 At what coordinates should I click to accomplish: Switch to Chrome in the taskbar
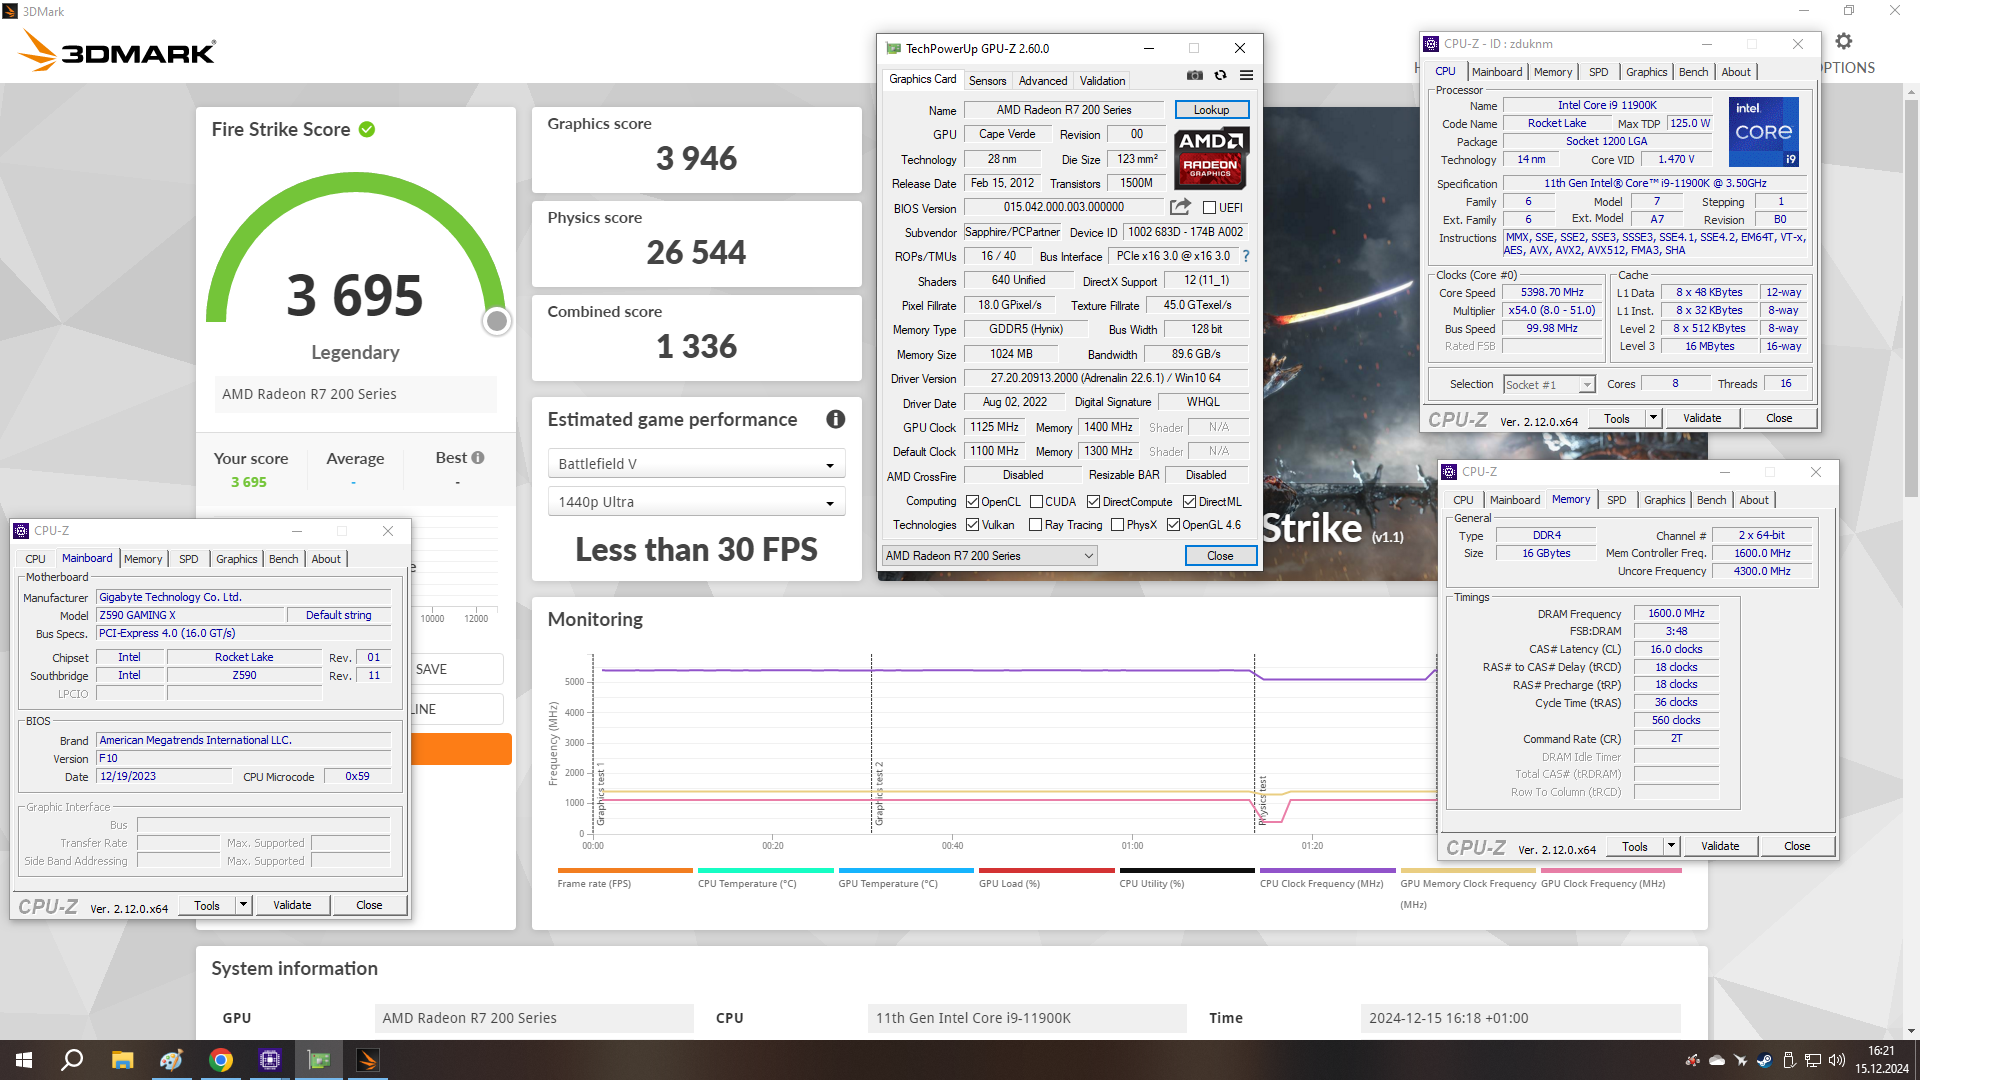221,1060
